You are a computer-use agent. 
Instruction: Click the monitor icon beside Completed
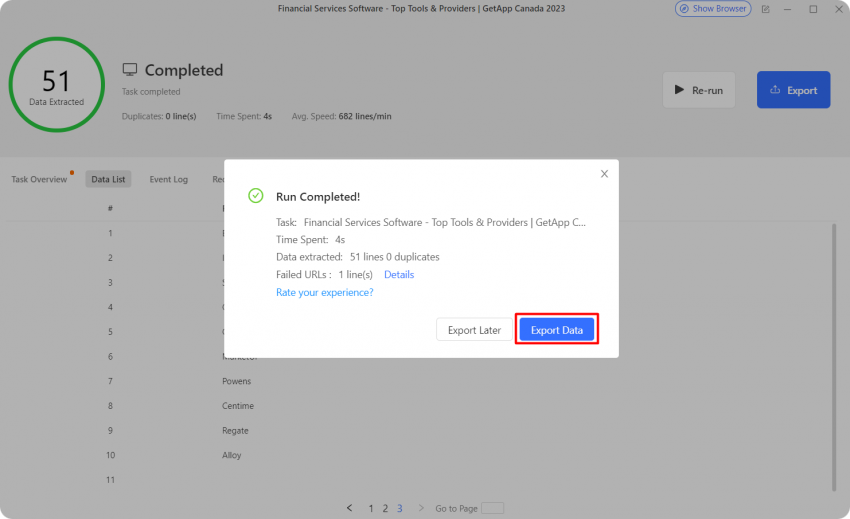coord(130,69)
